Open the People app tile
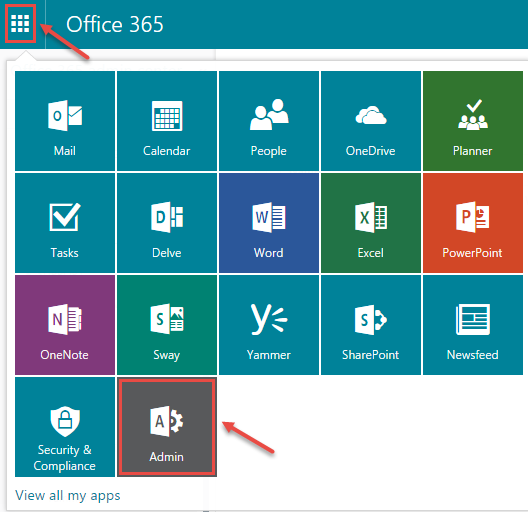The width and height of the screenshot is (528, 512). [x=269, y=121]
